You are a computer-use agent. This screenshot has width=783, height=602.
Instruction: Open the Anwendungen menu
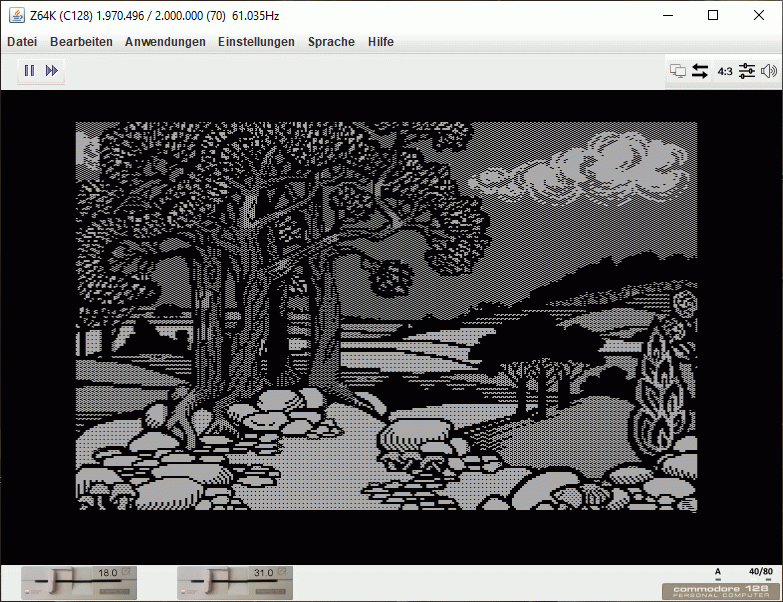(x=165, y=42)
